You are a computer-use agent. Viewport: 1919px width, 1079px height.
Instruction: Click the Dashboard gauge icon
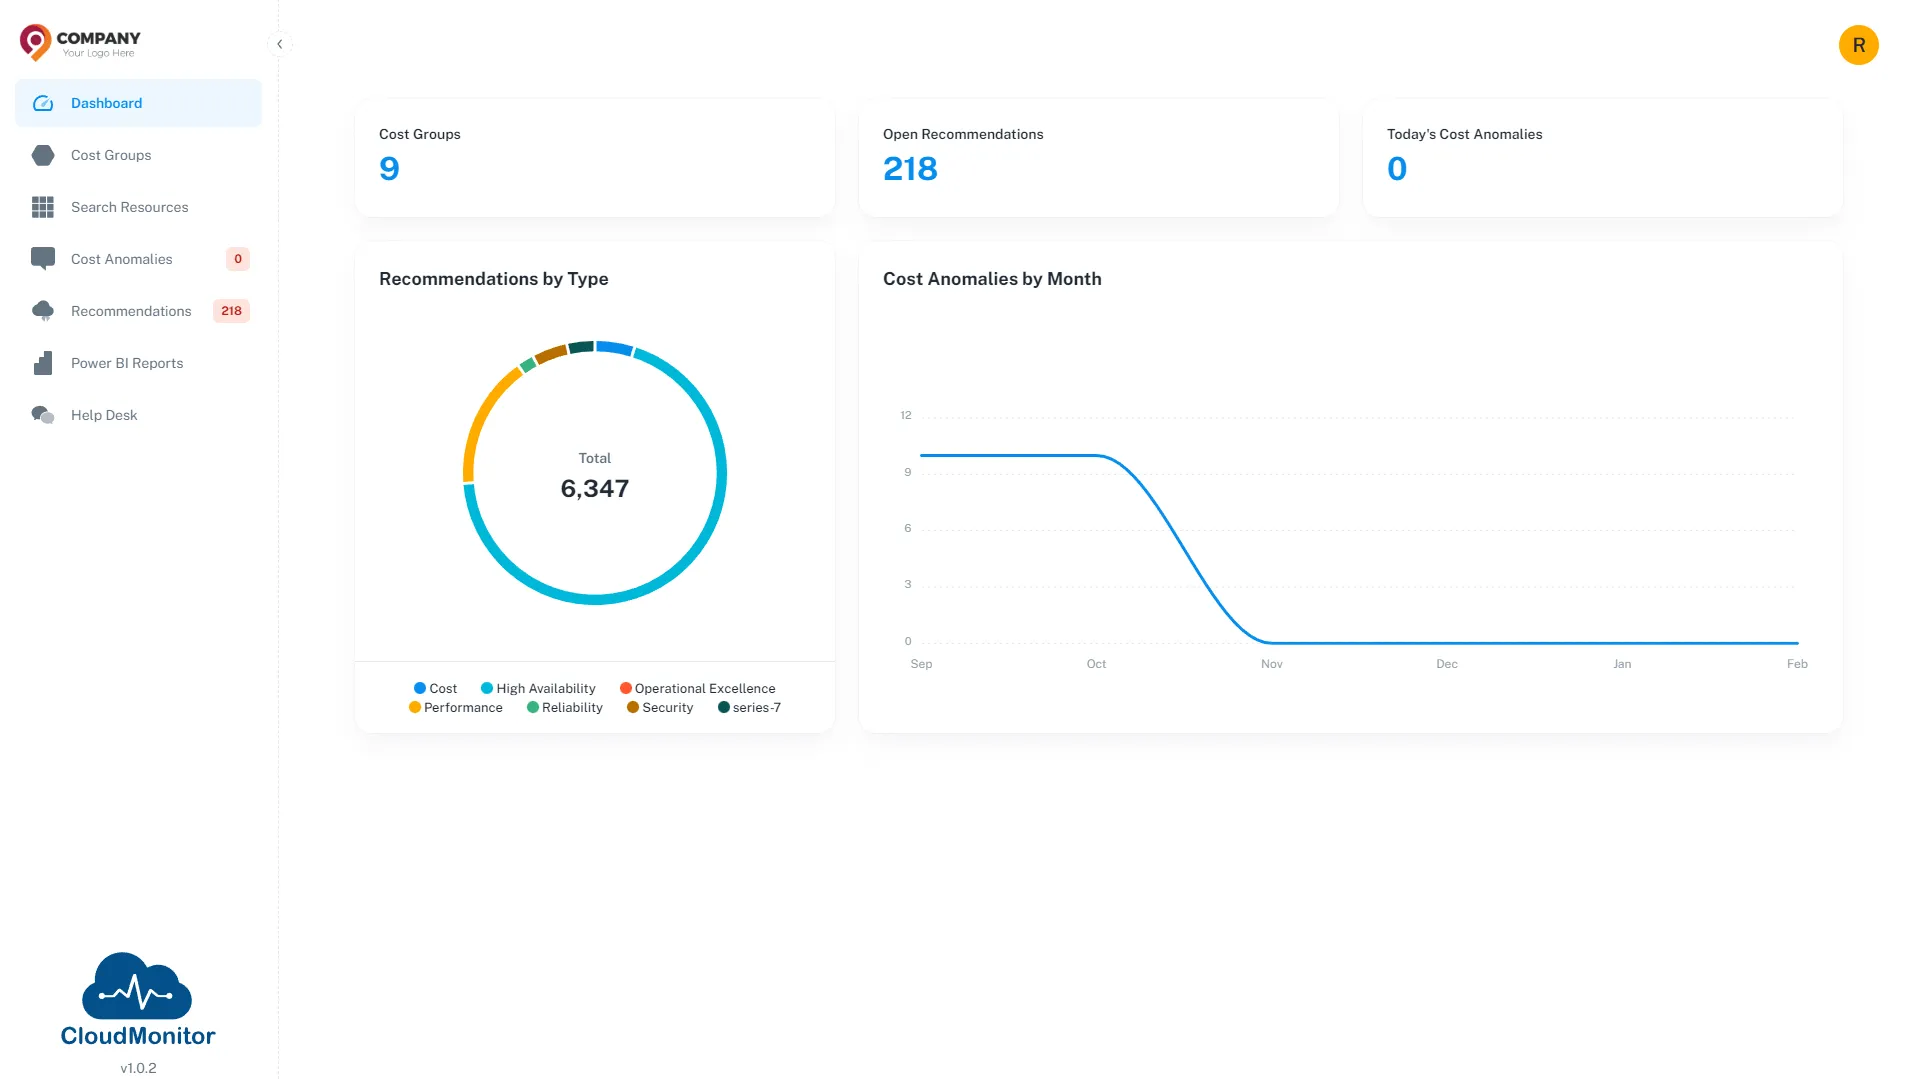coord(43,103)
